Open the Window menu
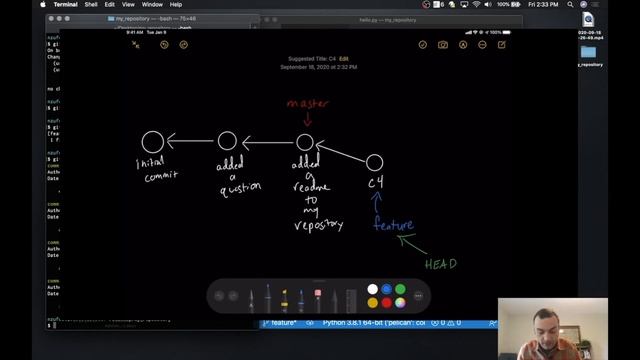The width and height of the screenshot is (640, 360). point(152,4)
